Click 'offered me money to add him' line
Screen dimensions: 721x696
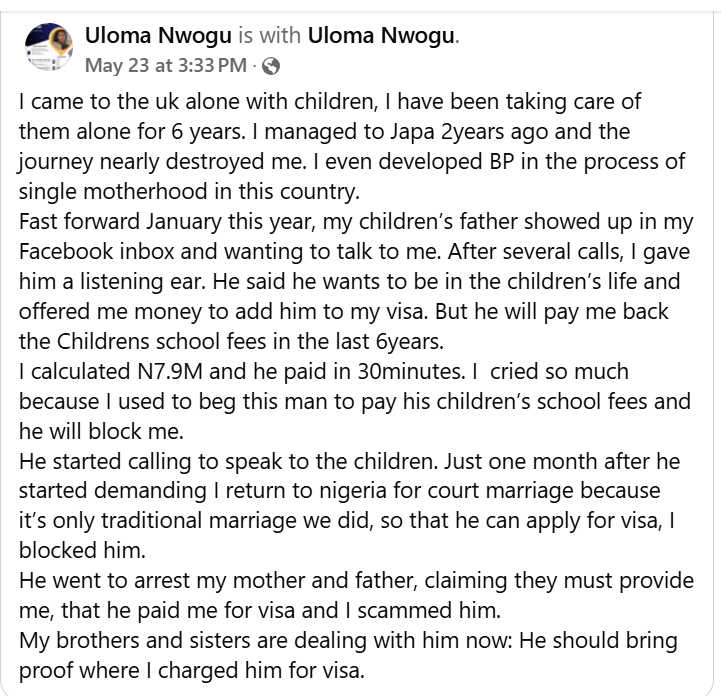point(181,311)
